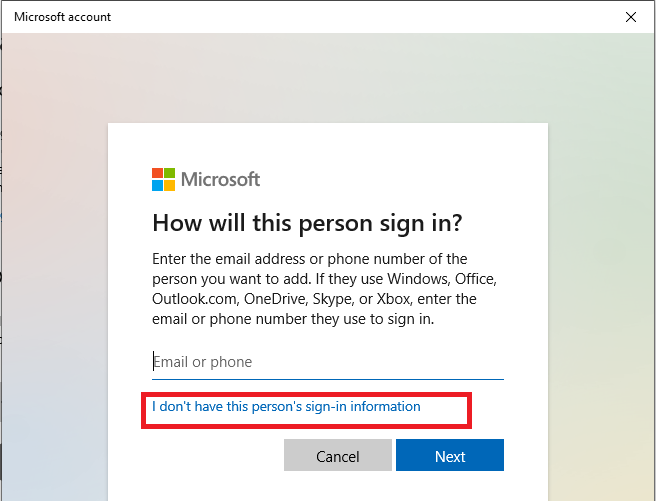The width and height of the screenshot is (656, 501).
Task: Click the yellow square of the Microsoft logo
Action: [169, 185]
